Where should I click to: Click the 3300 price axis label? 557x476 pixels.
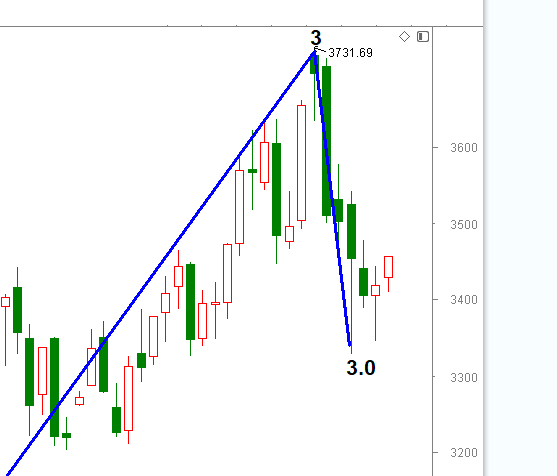[464, 378]
